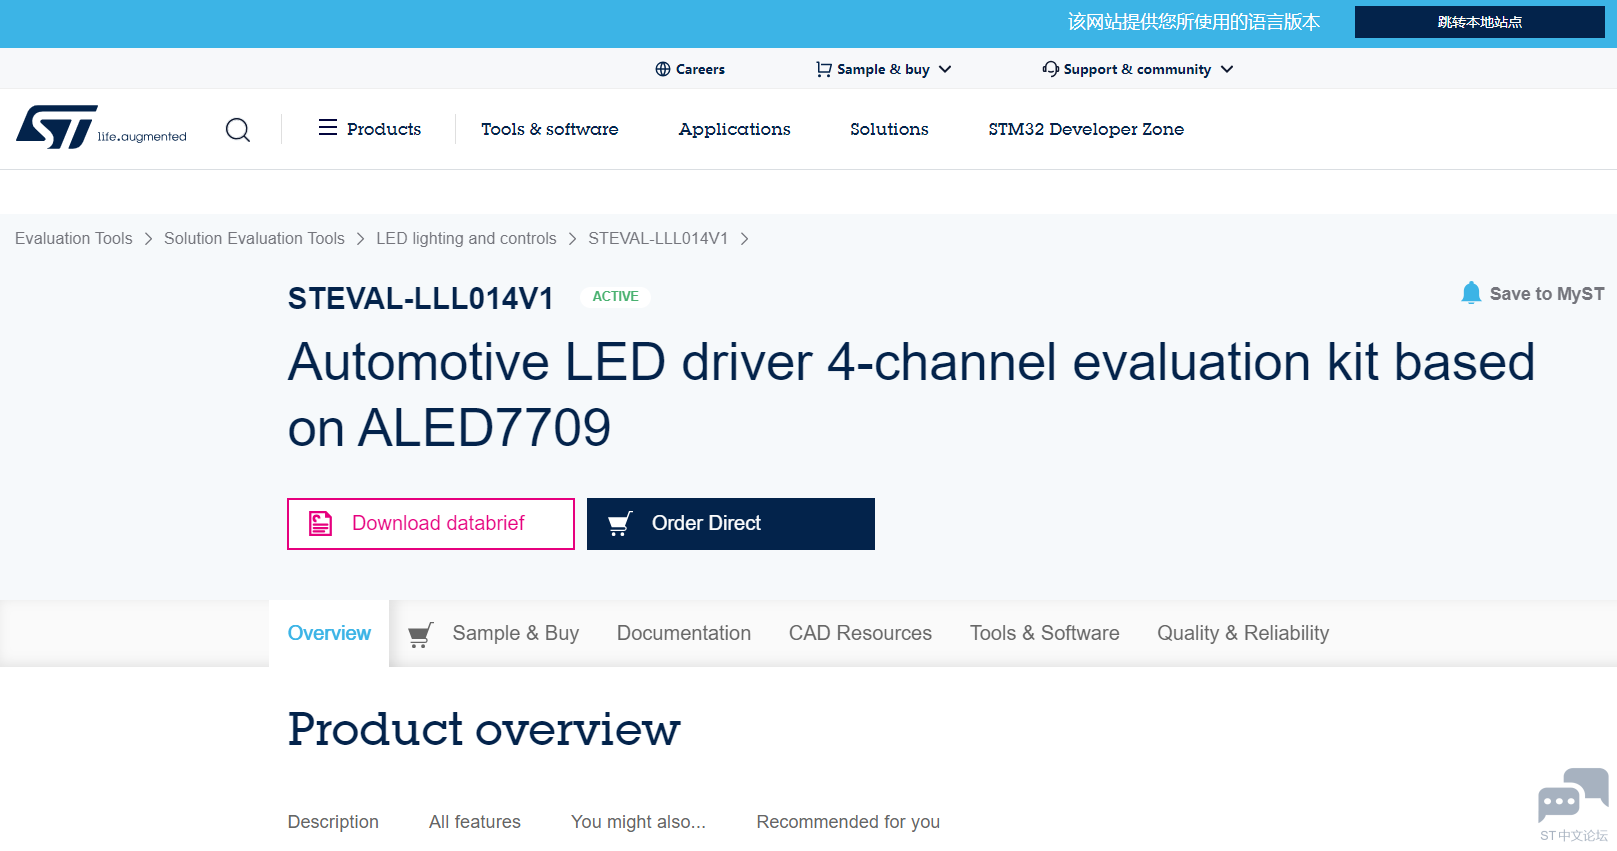Click the chevron after Evaluation Tools breadcrumb
The height and width of the screenshot is (851, 1617).
point(148,239)
